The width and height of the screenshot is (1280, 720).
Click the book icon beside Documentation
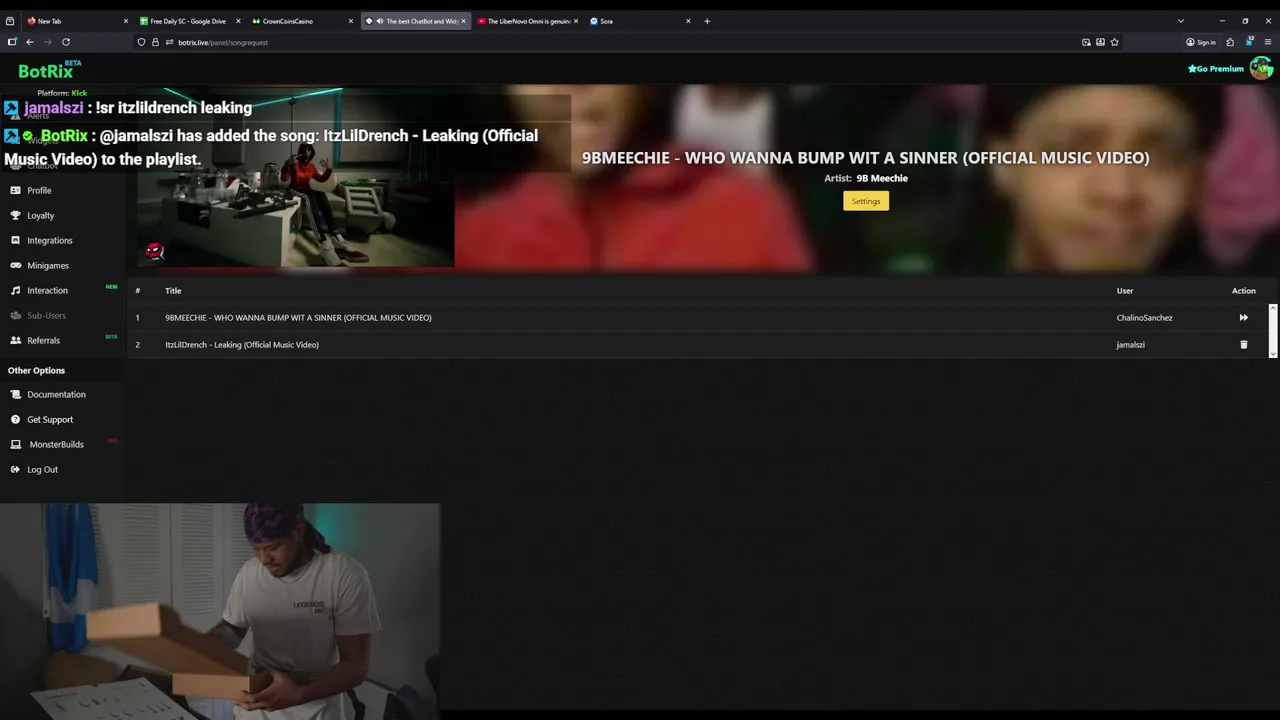(15, 394)
